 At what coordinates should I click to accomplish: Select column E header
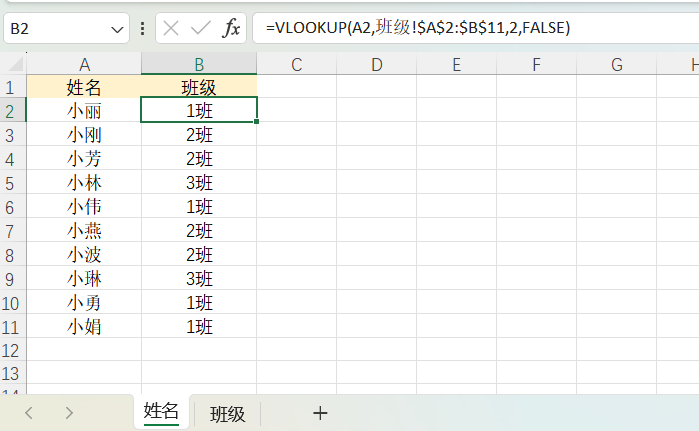coord(456,64)
